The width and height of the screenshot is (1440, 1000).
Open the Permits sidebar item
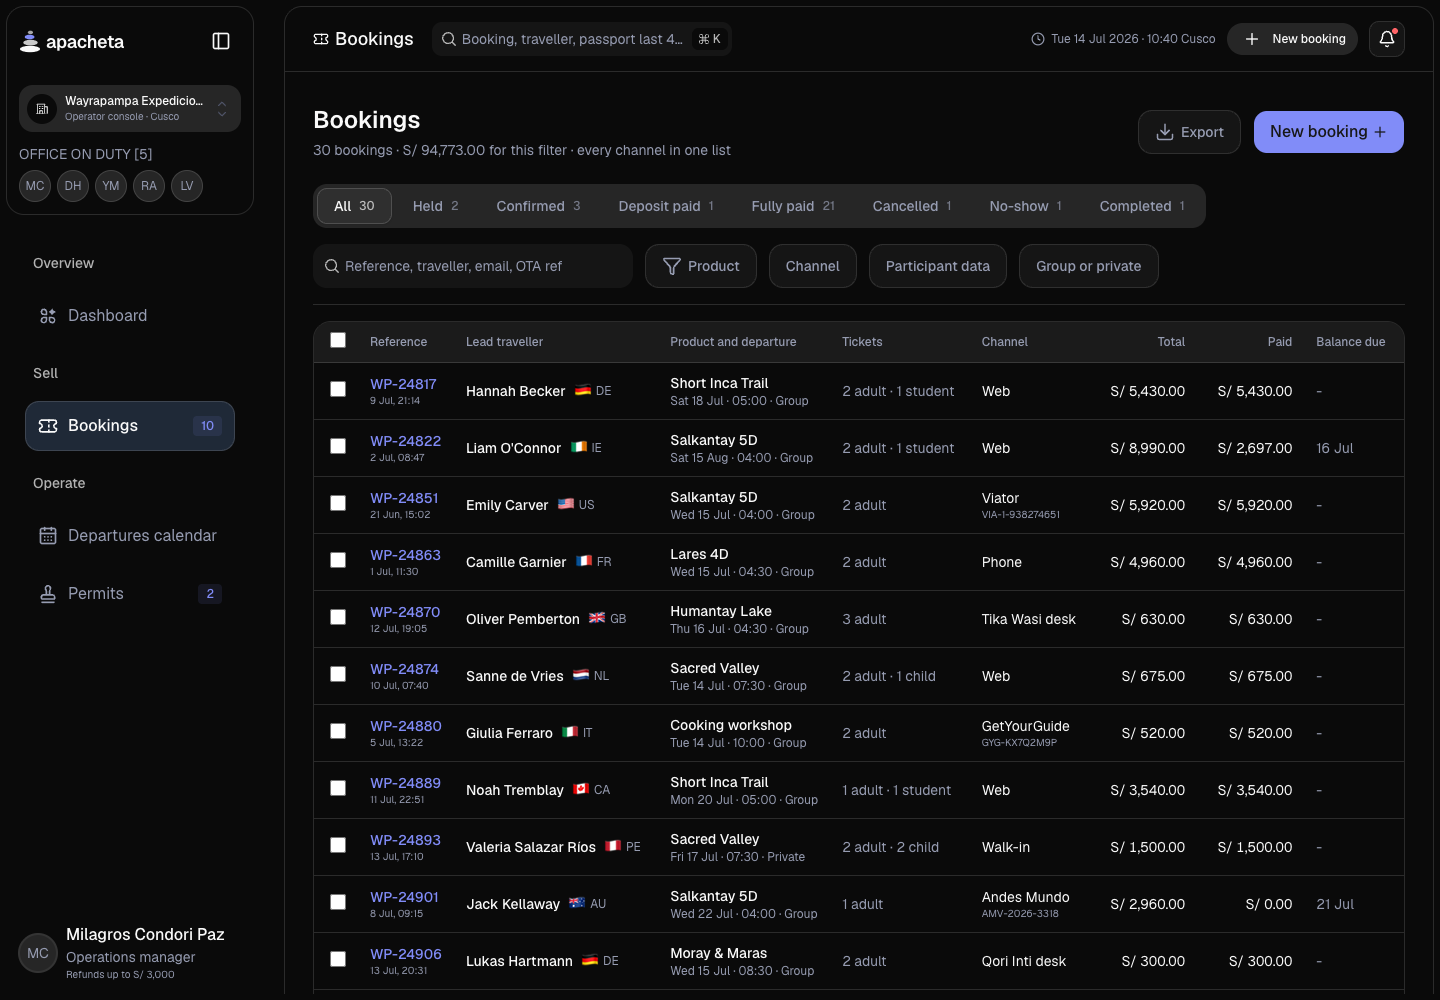pyautogui.click(x=130, y=594)
